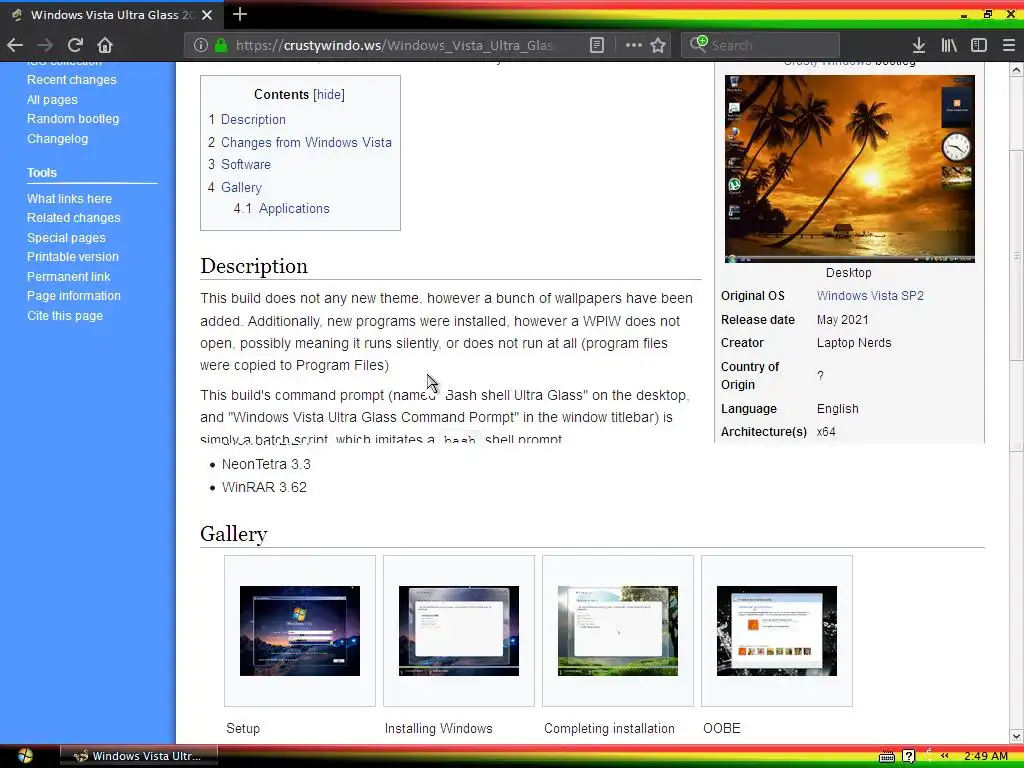Close the Windows Vista Ultra Glass tab
The image size is (1024, 768).
207,14
